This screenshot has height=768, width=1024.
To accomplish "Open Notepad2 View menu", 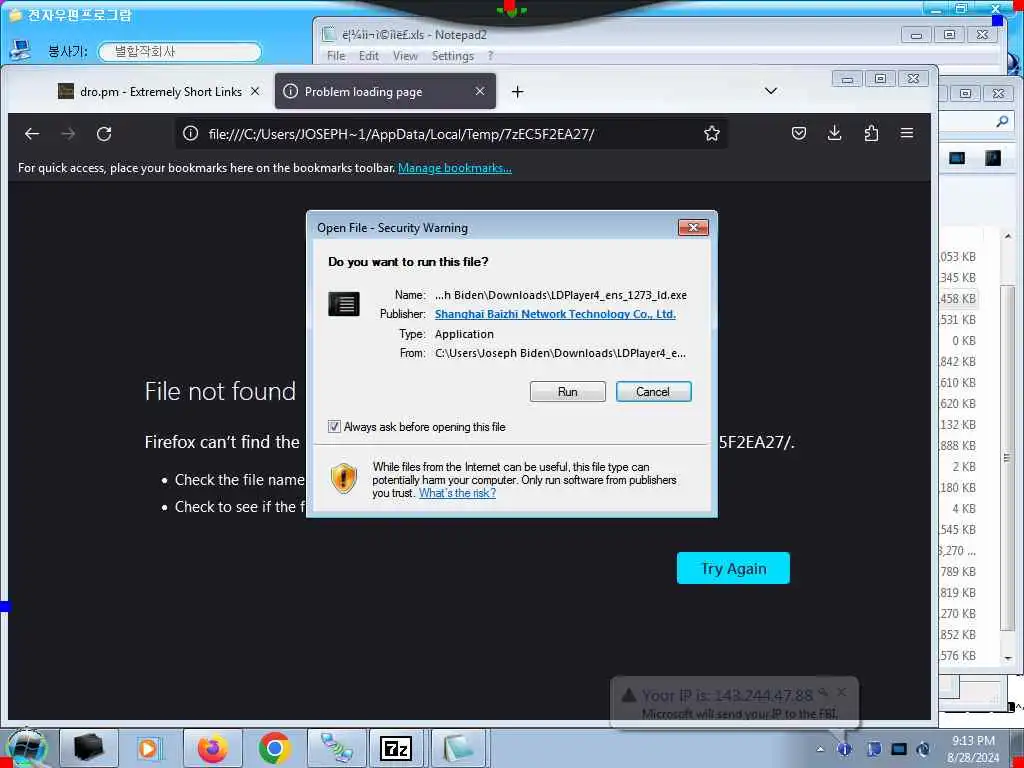I will [405, 56].
